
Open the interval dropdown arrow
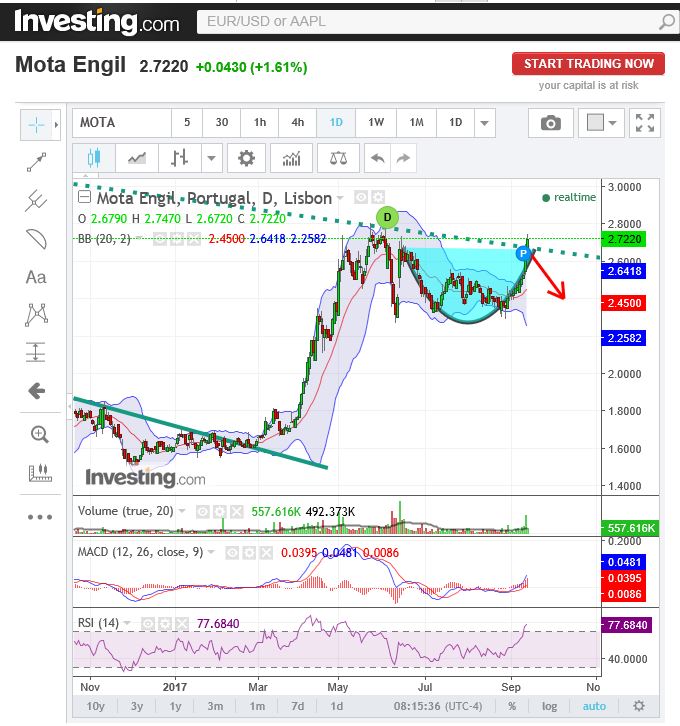[485, 123]
